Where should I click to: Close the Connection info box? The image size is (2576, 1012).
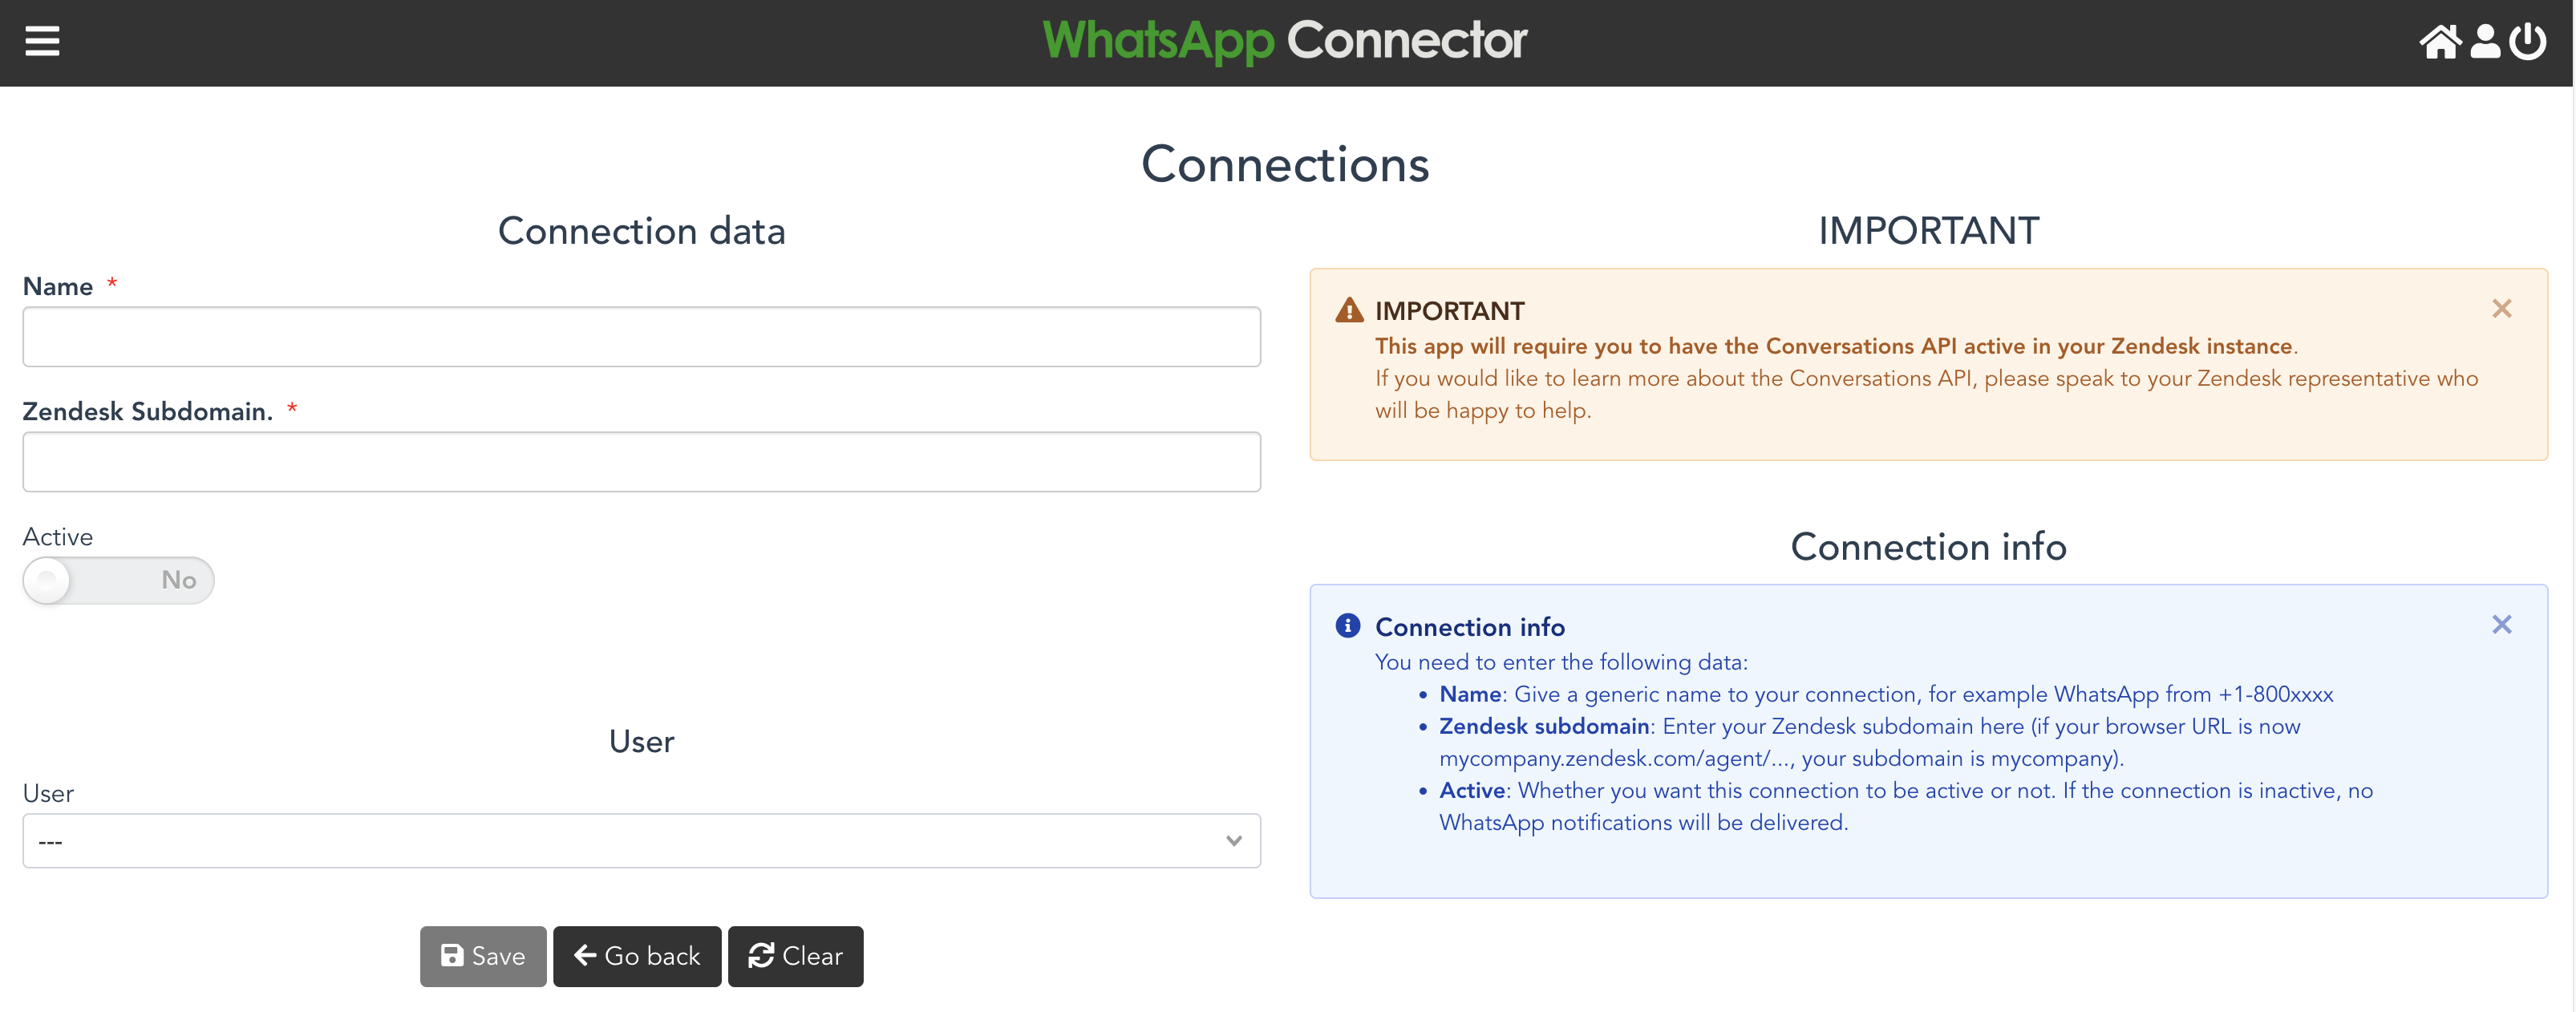point(2501,625)
